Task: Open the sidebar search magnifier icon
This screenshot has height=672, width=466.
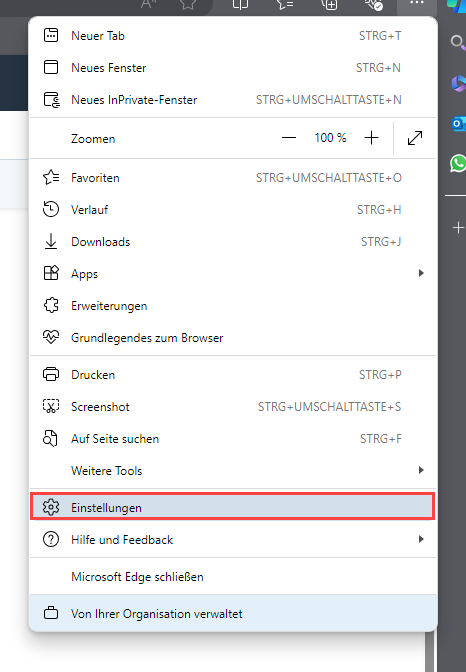Action: pos(457,42)
